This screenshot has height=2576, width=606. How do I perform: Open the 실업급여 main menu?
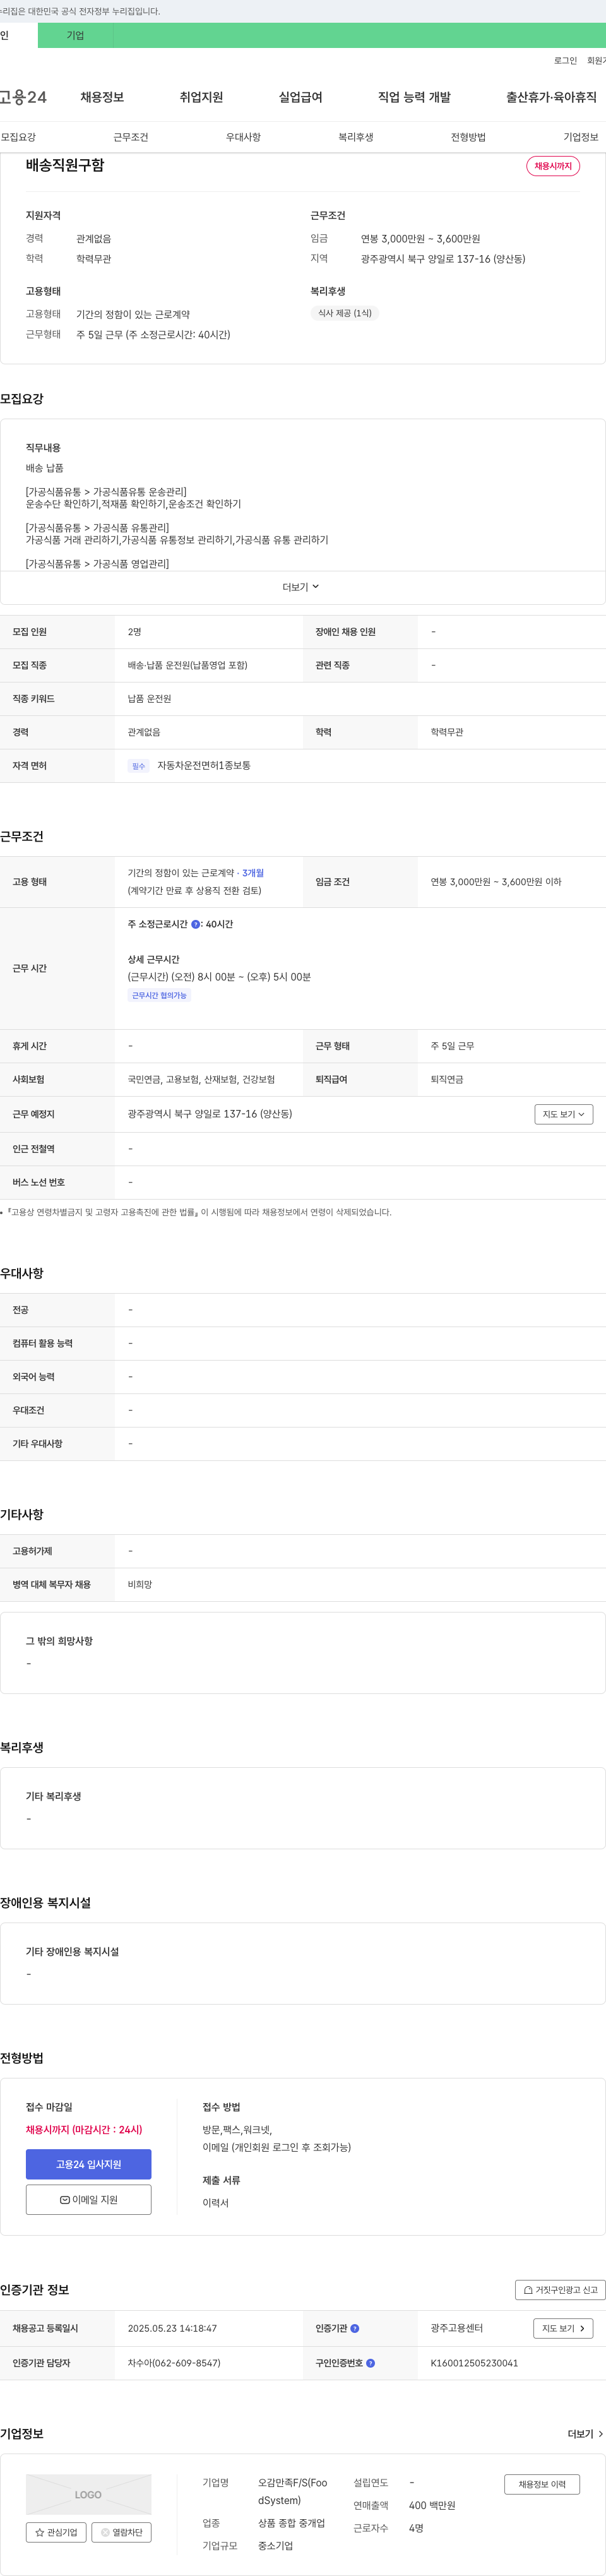pyautogui.click(x=300, y=97)
